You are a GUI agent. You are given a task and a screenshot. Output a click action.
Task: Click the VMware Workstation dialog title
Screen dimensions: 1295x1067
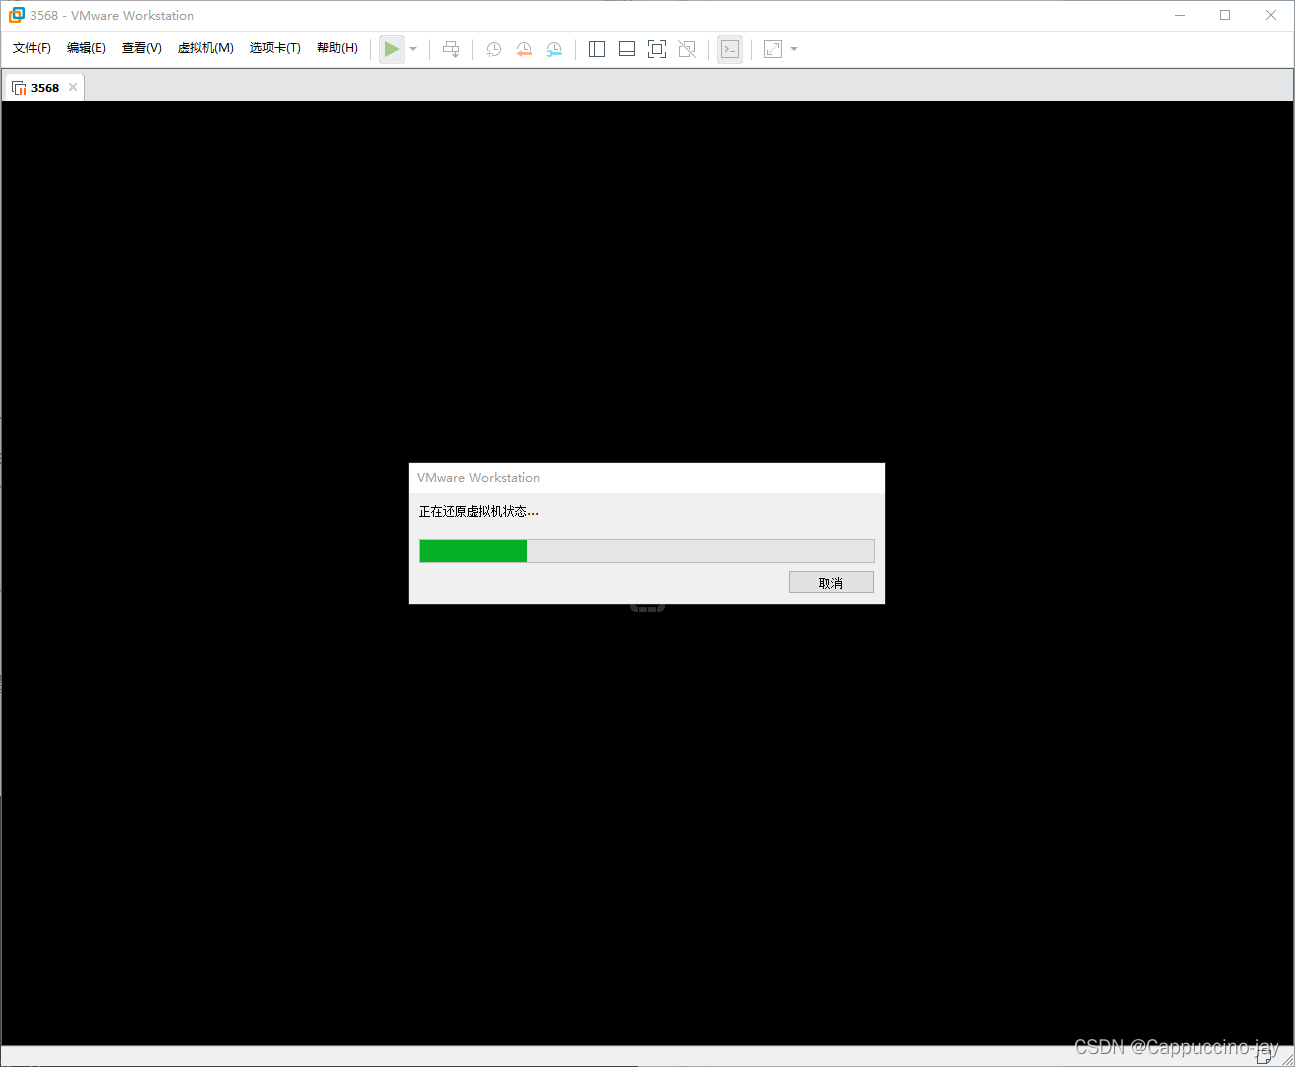(x=478, y=478)
